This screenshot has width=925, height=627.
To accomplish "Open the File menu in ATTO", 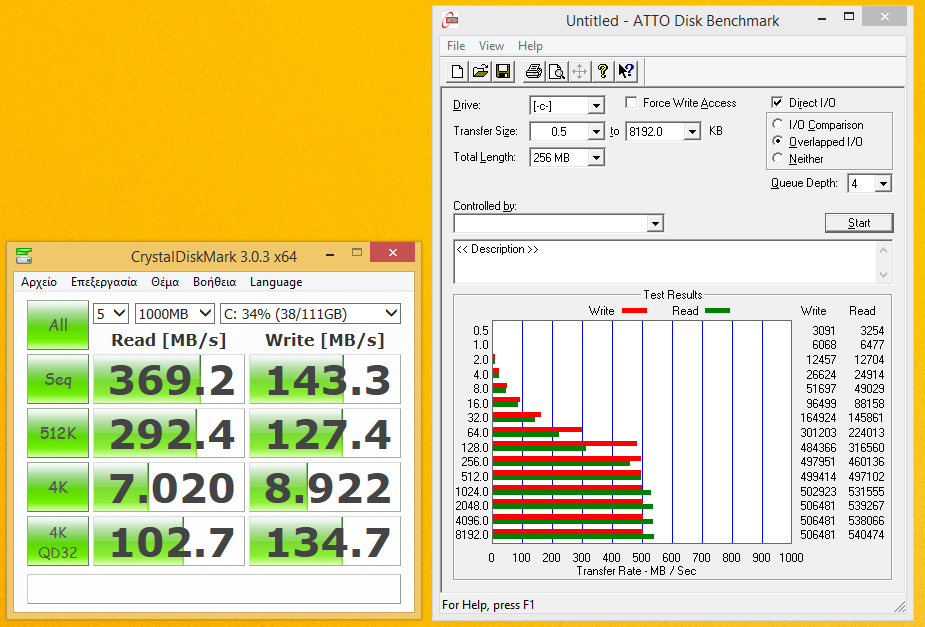I will coord(456,46).
